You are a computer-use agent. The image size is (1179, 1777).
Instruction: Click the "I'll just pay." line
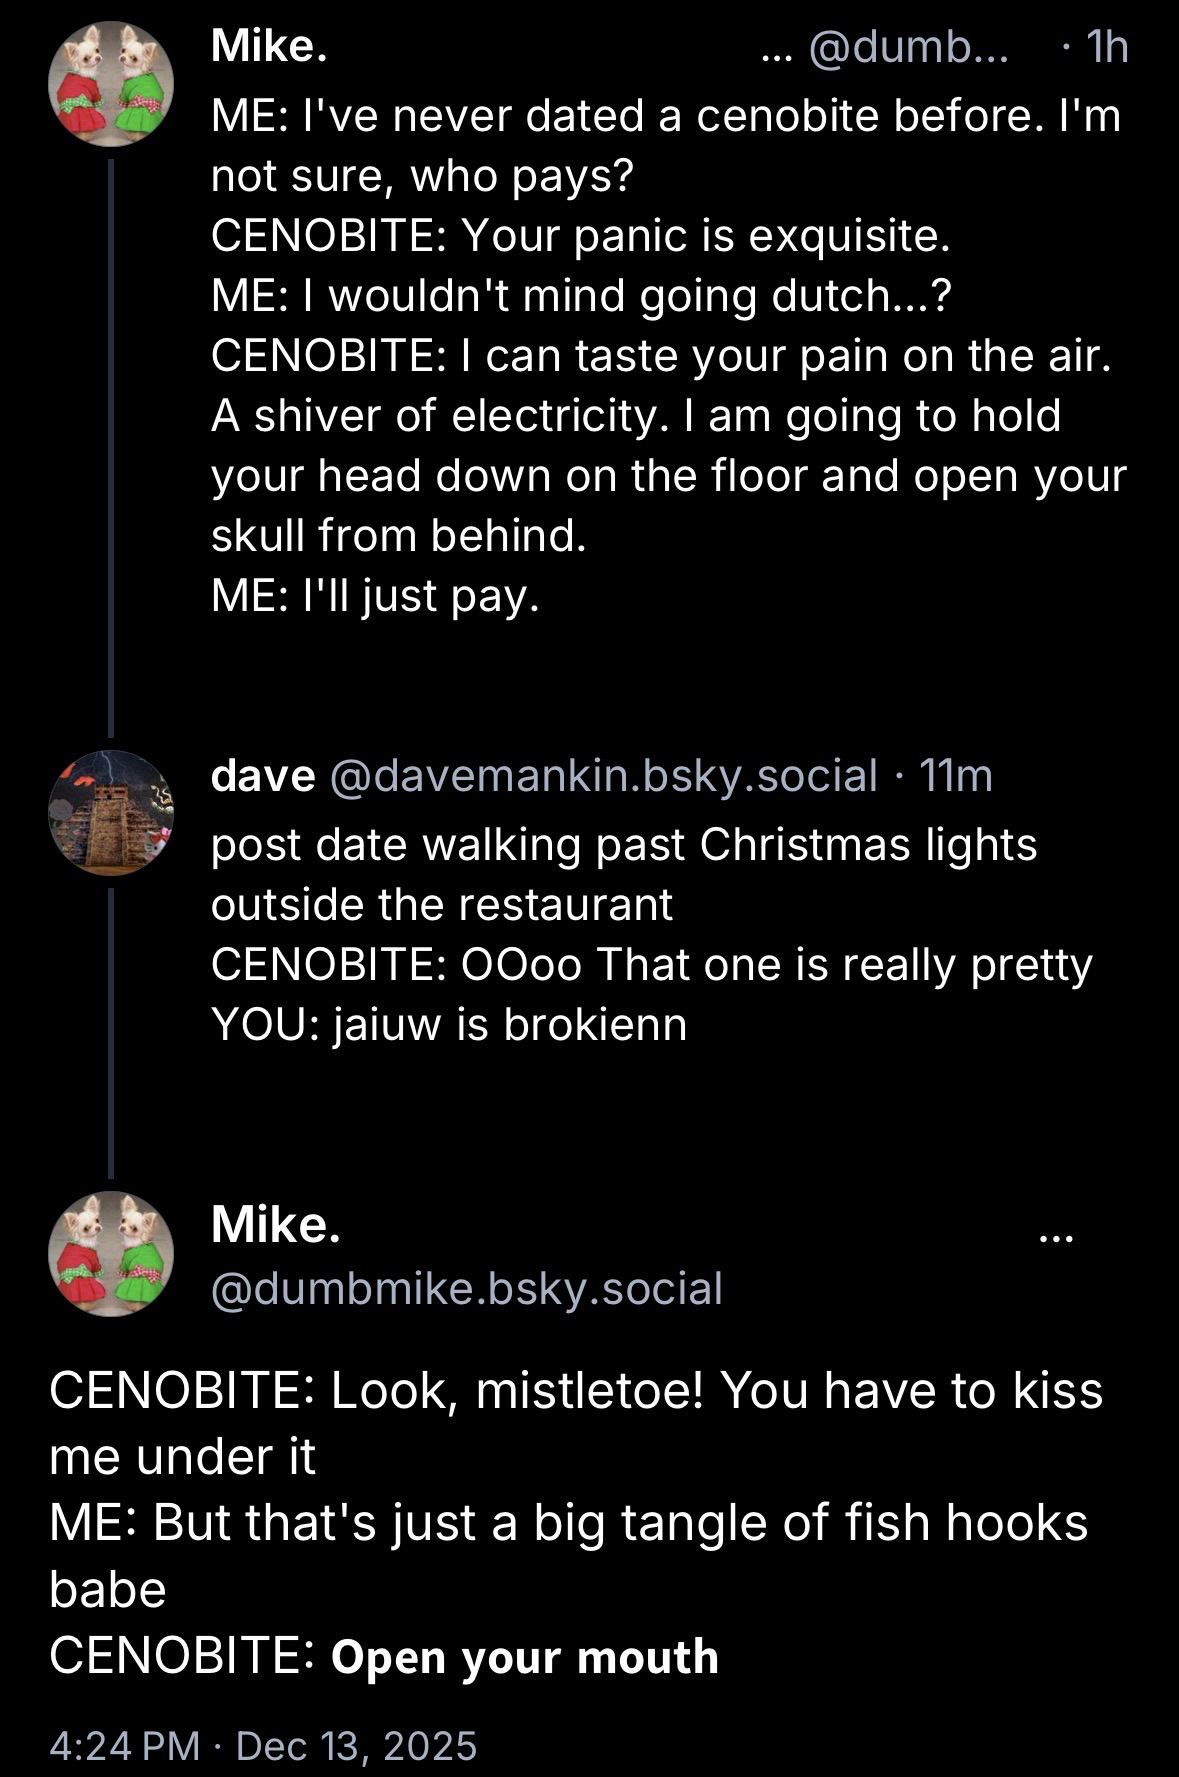pyautogui.click(x=375, y=596)
